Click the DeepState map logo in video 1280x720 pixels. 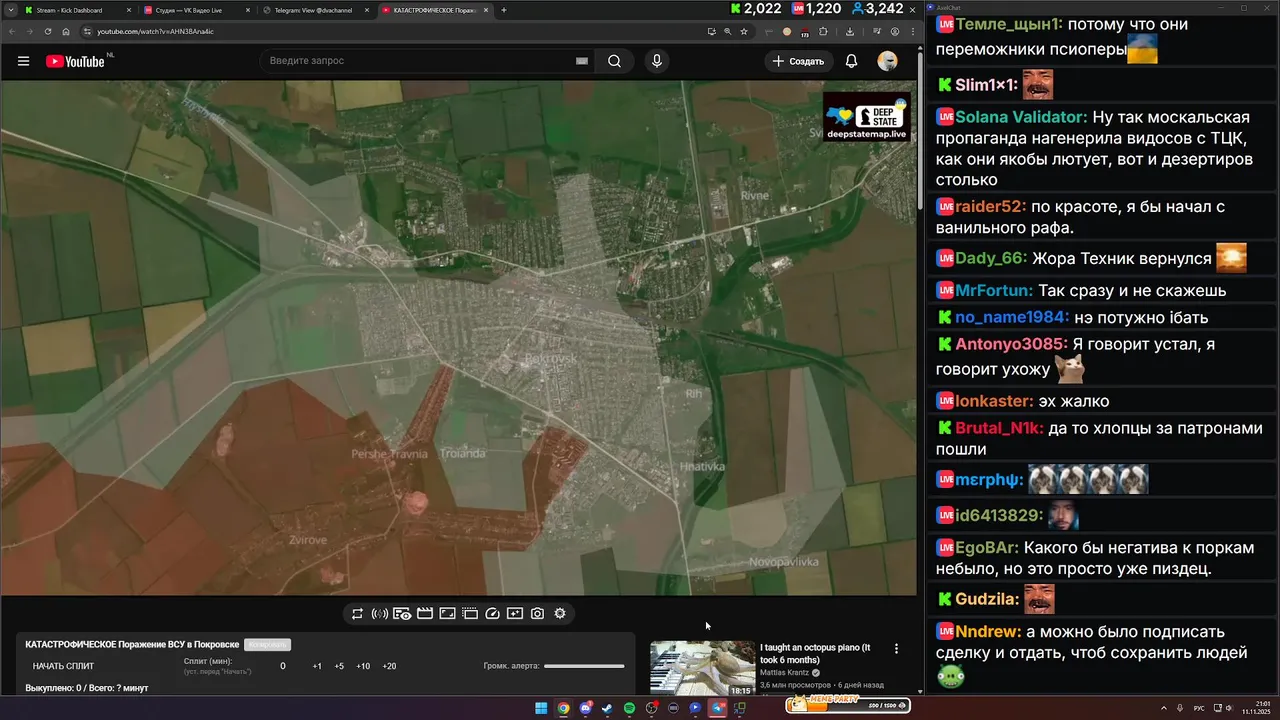pos(866,118)
